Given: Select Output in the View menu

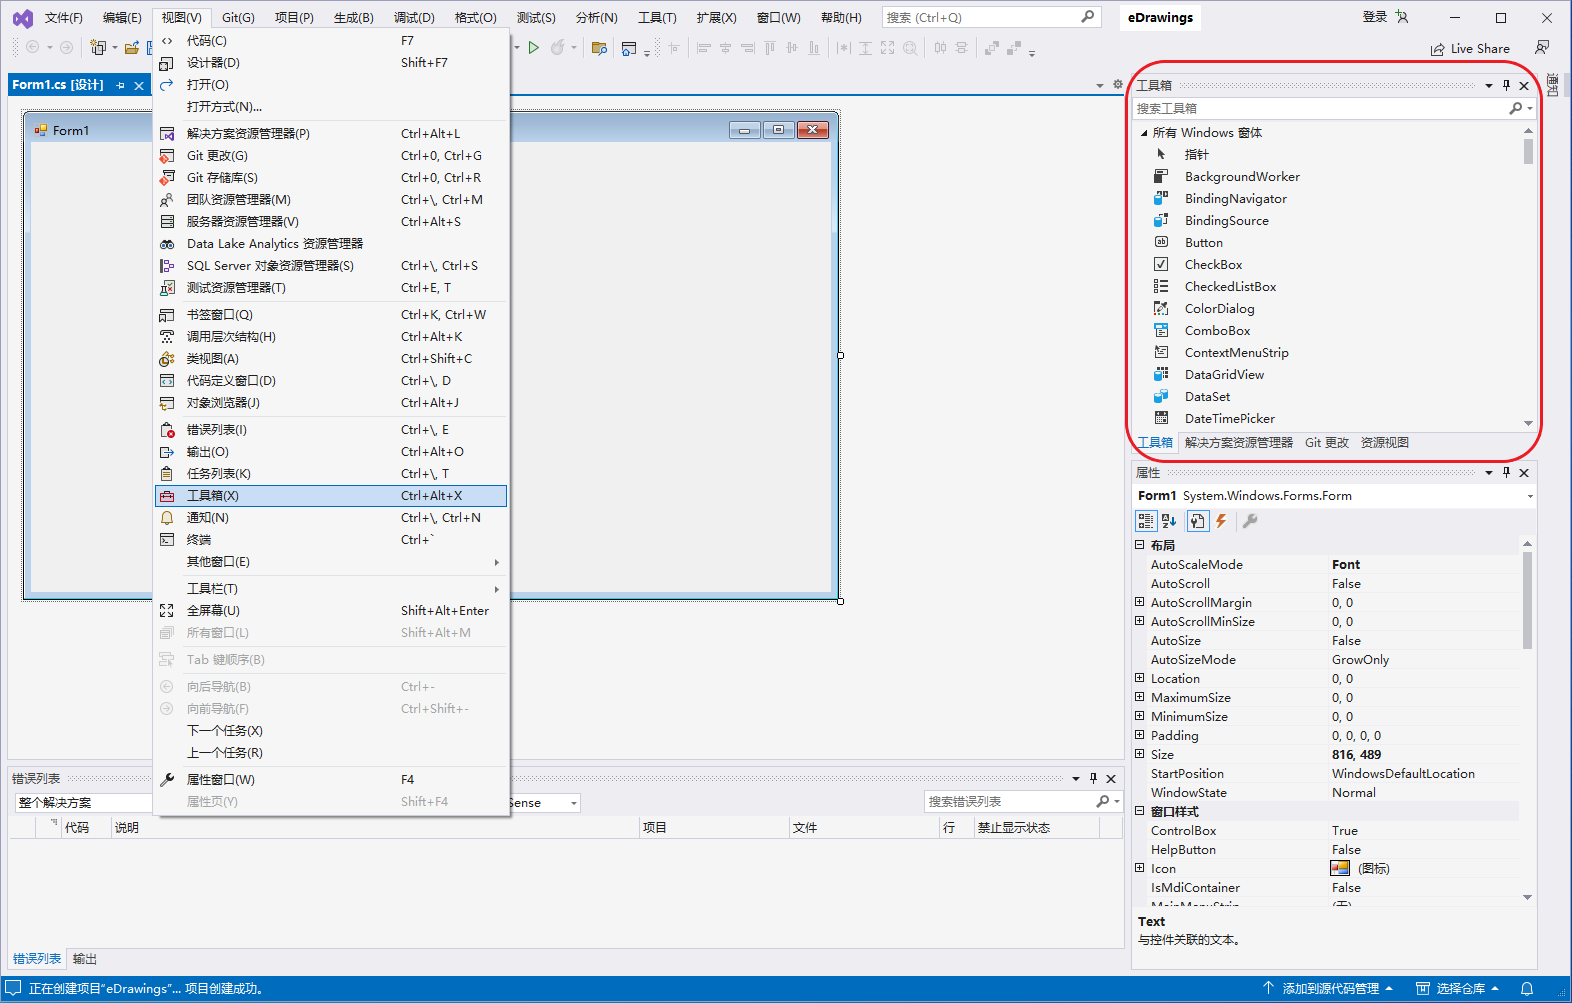Looking at the screenshot, I should tap(331, 452).
